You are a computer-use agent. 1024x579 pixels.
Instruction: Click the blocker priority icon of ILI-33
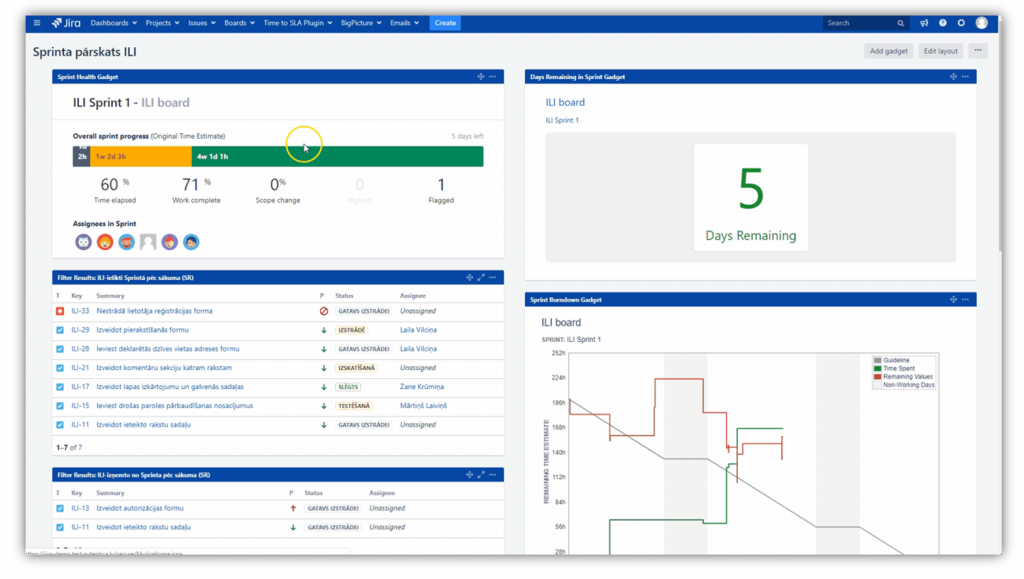point(324,311)
